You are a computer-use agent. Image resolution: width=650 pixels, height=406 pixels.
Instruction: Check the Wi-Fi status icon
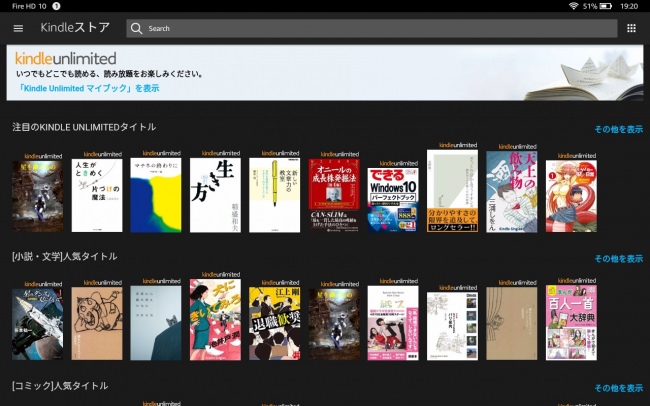(573, 6)
